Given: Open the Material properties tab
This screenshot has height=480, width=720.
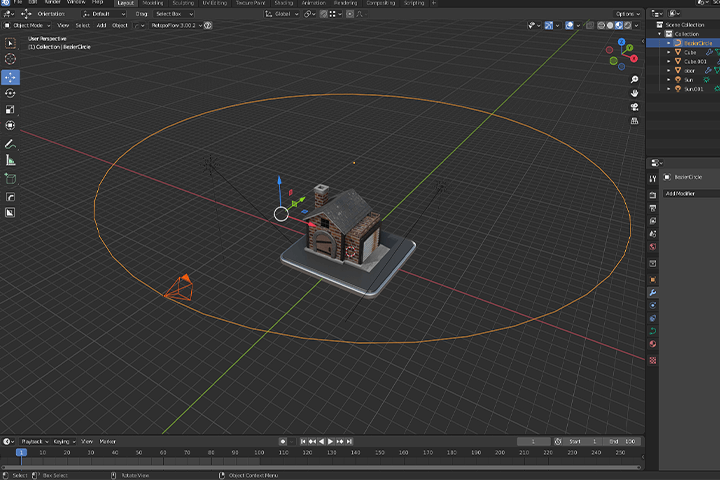Looking at the screenshot, I should [x=652, y=344].
